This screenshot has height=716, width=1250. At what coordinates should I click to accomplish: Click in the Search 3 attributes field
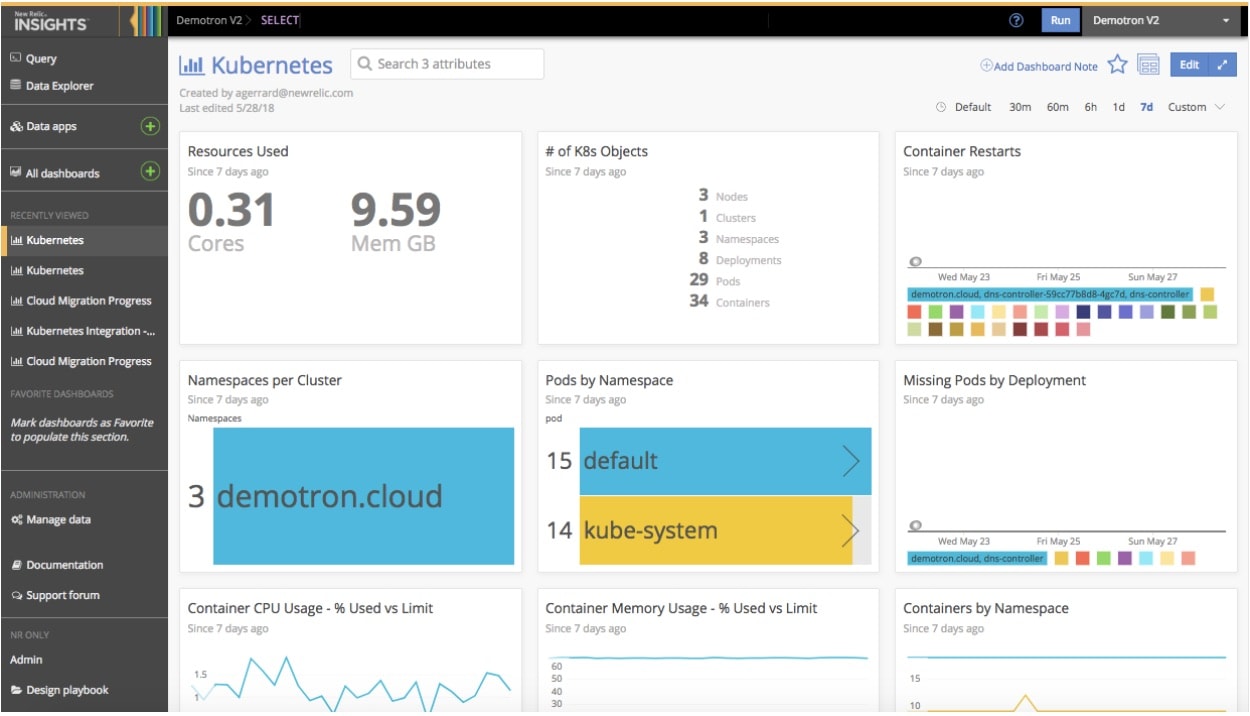(447, 64)
